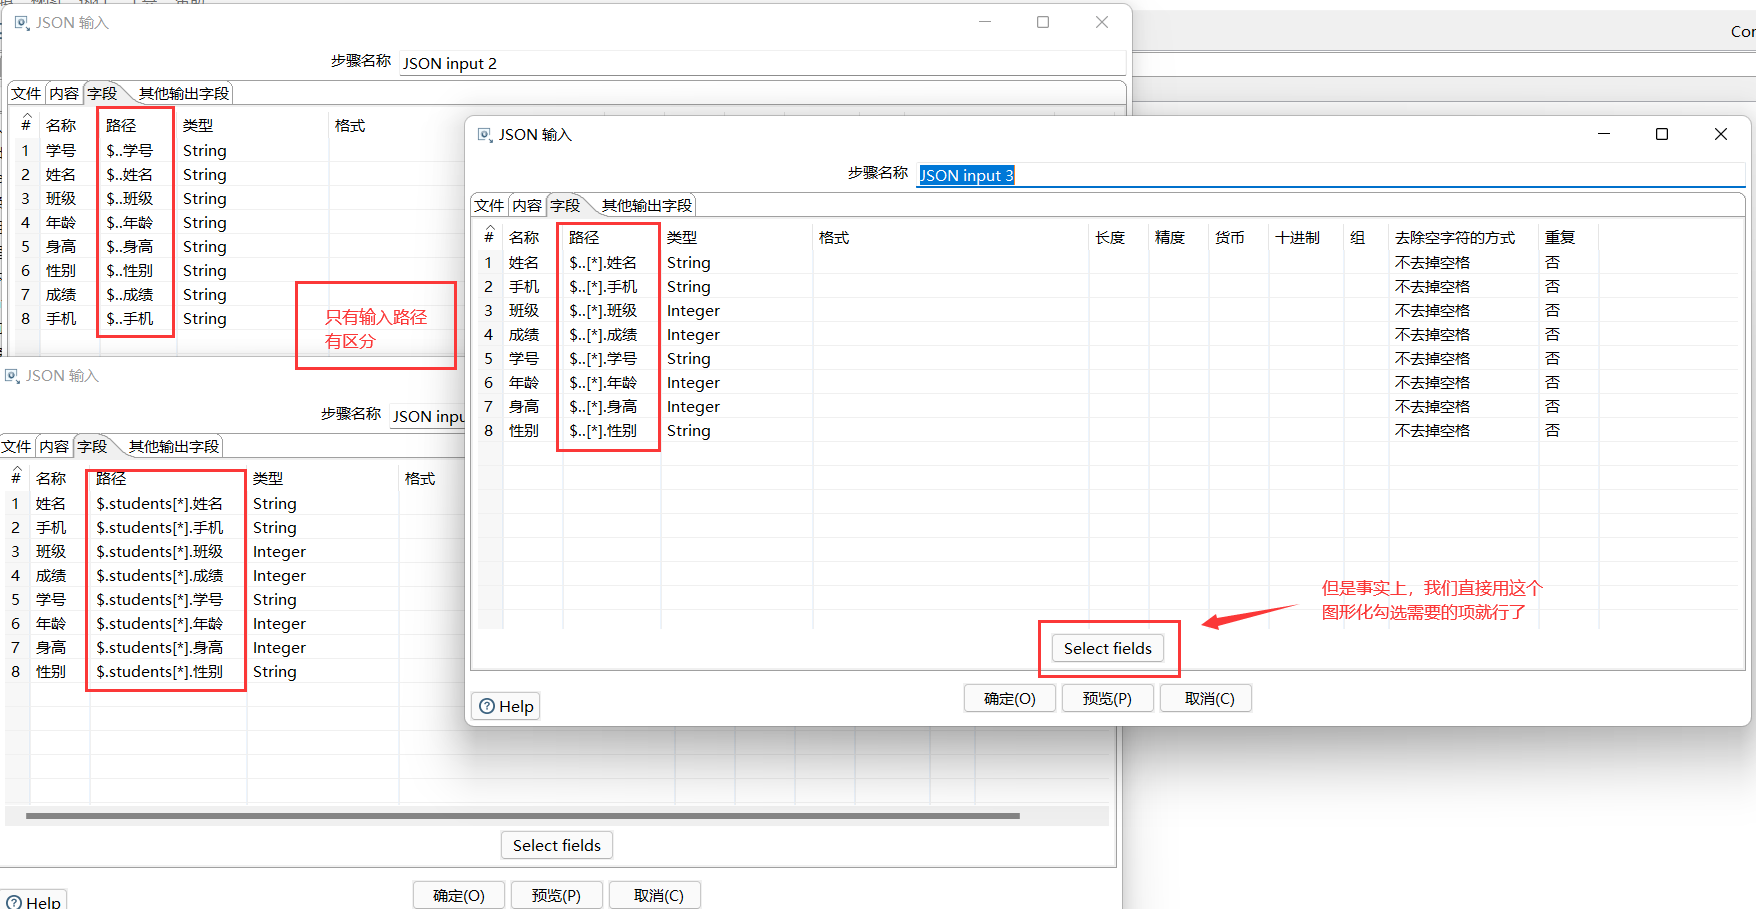This screenshot has width=1756, height=909.
Task: Open 内容 tab in bottom-left JSON window
Action: click(54, 446)
